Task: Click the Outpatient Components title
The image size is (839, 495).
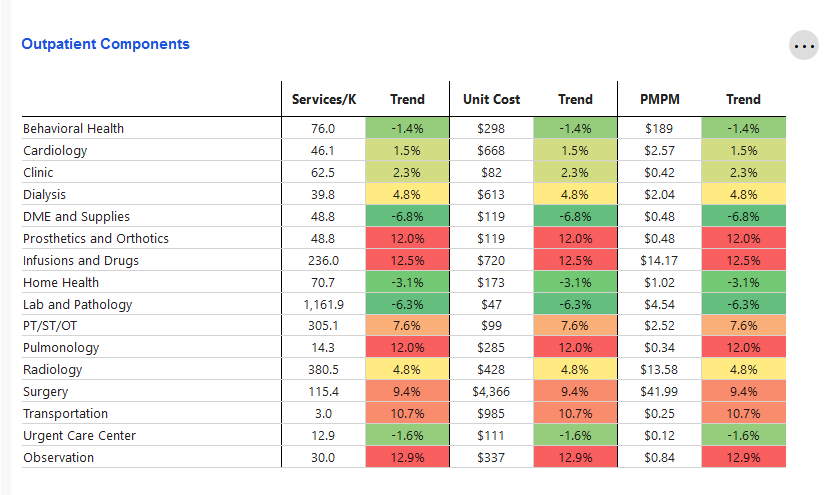Action: pos(105,44)
